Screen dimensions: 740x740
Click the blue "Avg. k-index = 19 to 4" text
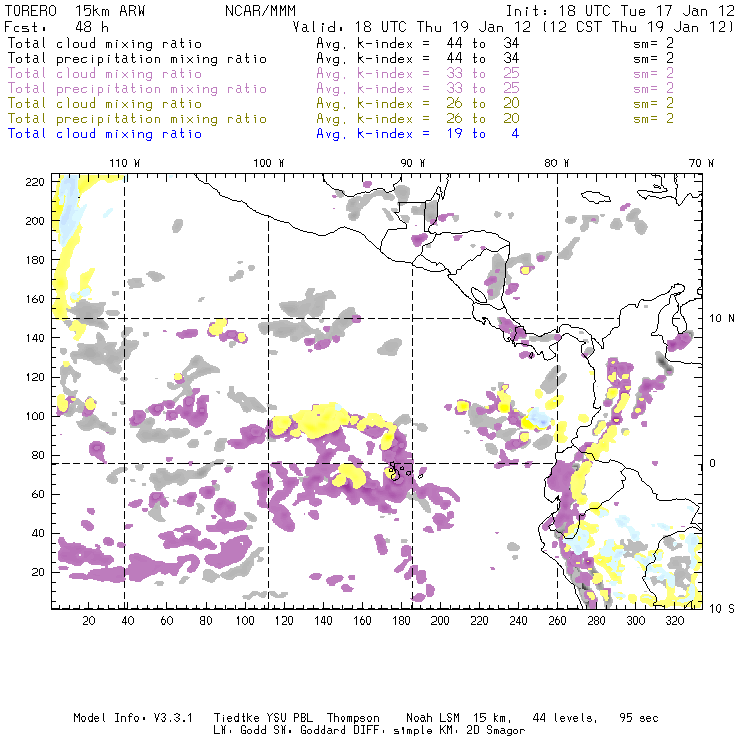pos(418,134)
